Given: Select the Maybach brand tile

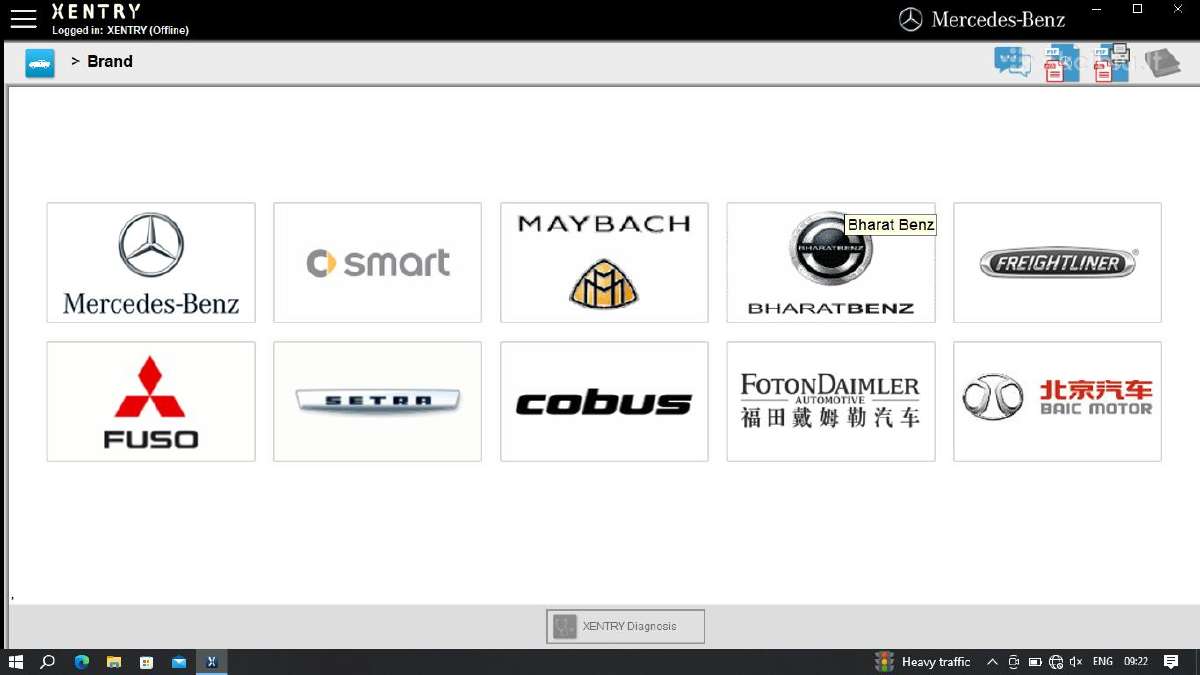Looking at the screenshot, I should (604, 263).
